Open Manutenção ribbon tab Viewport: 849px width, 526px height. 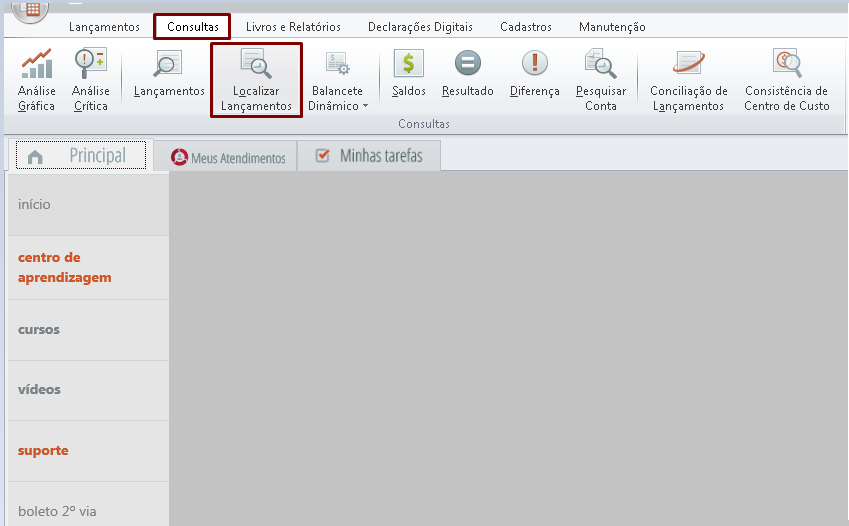612,27
